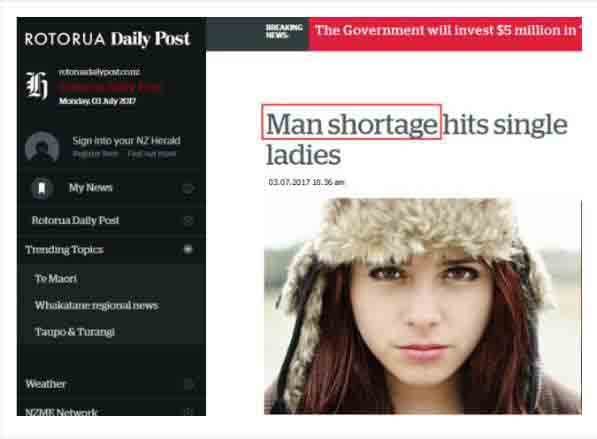Click the user profile avatar icon
This screenshot has height=439, width=597.
42,146
